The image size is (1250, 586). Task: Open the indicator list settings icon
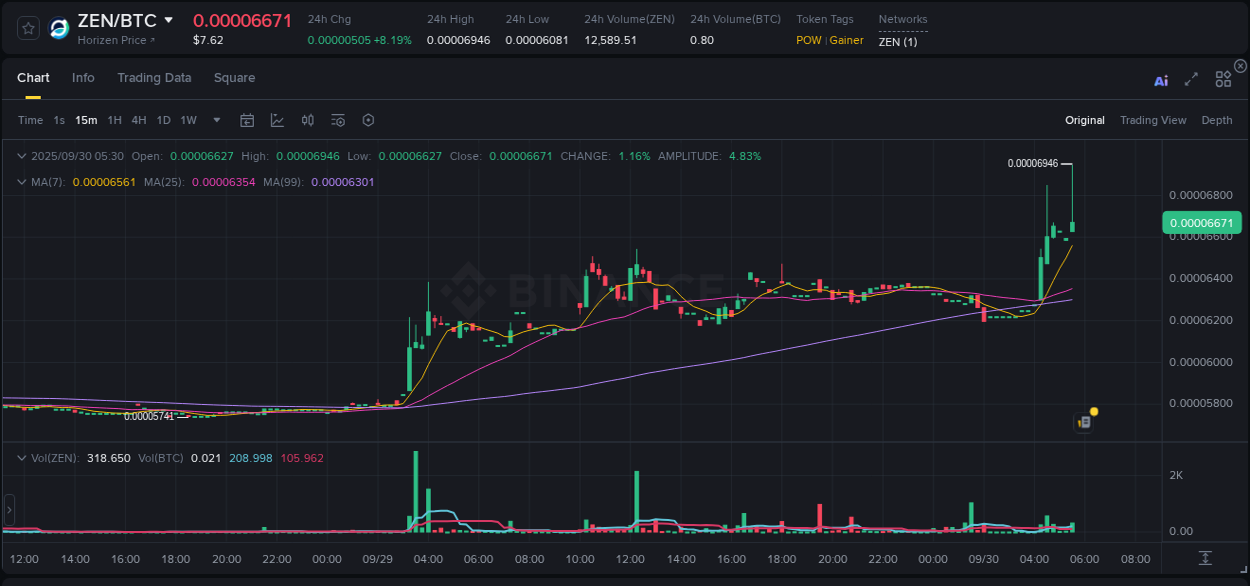338,120
